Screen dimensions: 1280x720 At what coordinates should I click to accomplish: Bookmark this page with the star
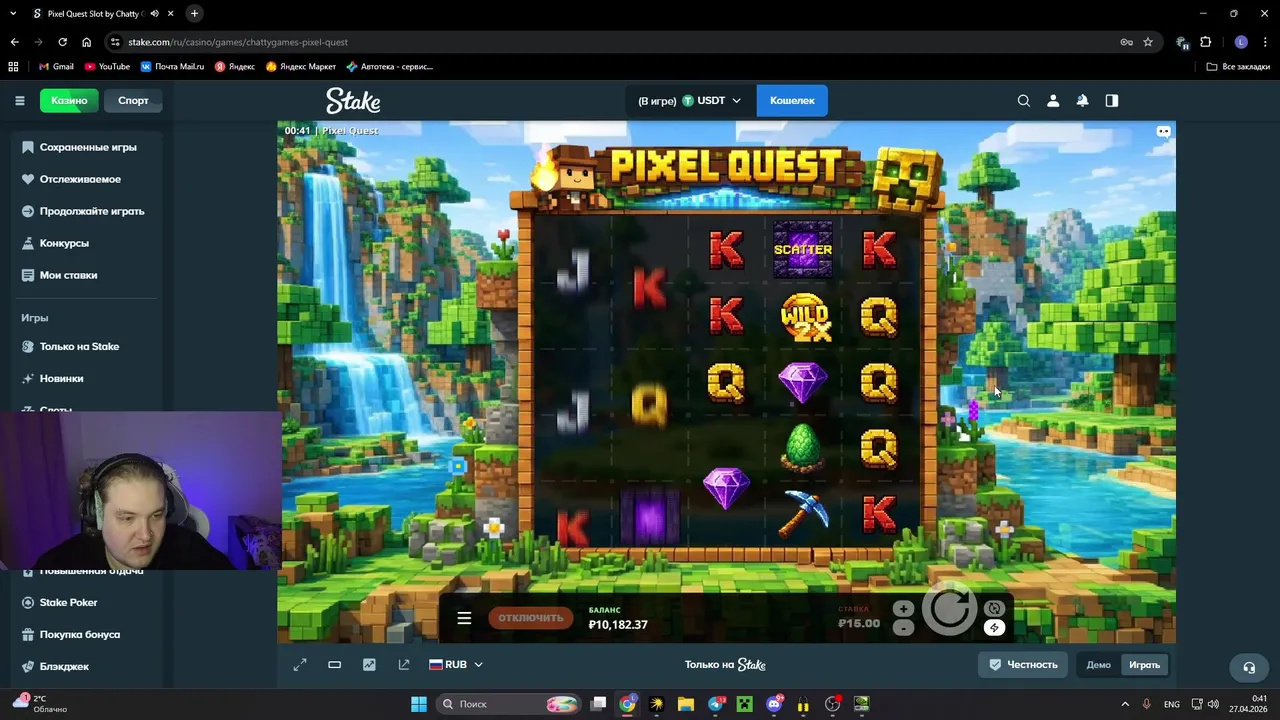coord(1148,42)
